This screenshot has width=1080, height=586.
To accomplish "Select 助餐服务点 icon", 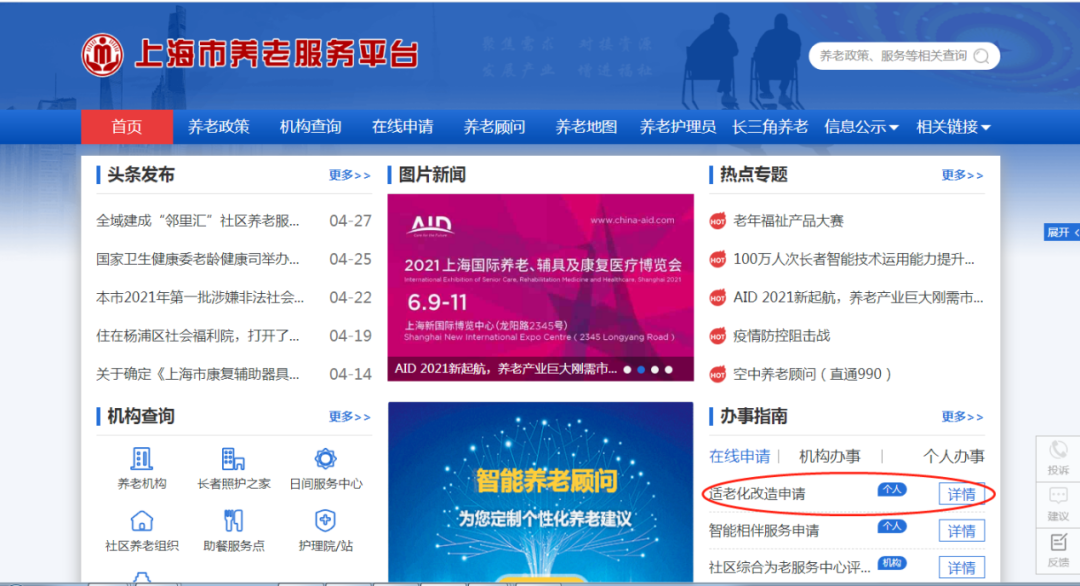I will click(233, 521).
